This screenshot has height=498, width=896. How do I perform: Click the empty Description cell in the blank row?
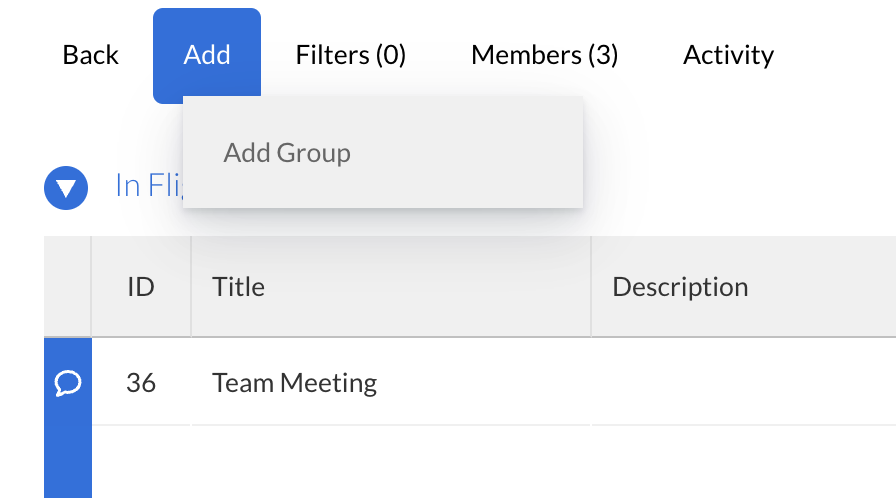coord(740,462)
